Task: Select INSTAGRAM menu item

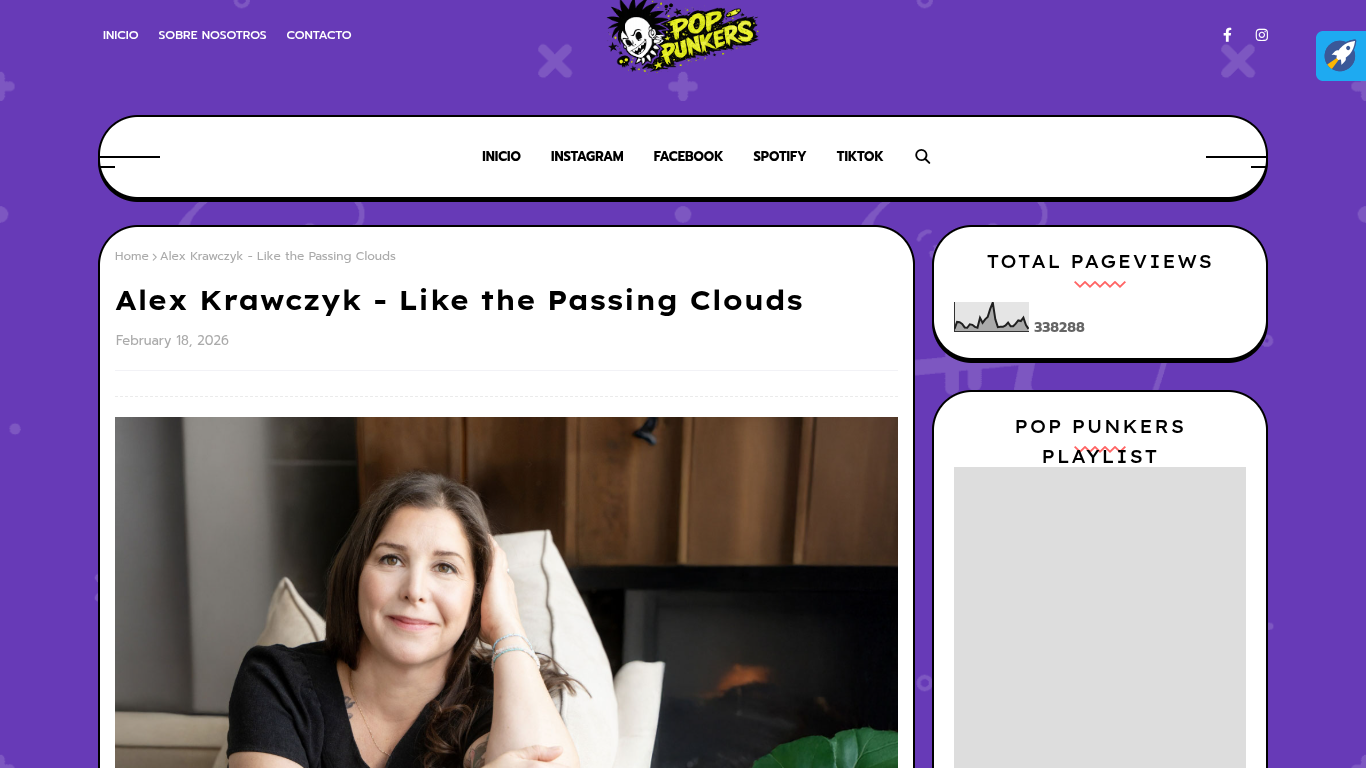Action: (587, 156)
